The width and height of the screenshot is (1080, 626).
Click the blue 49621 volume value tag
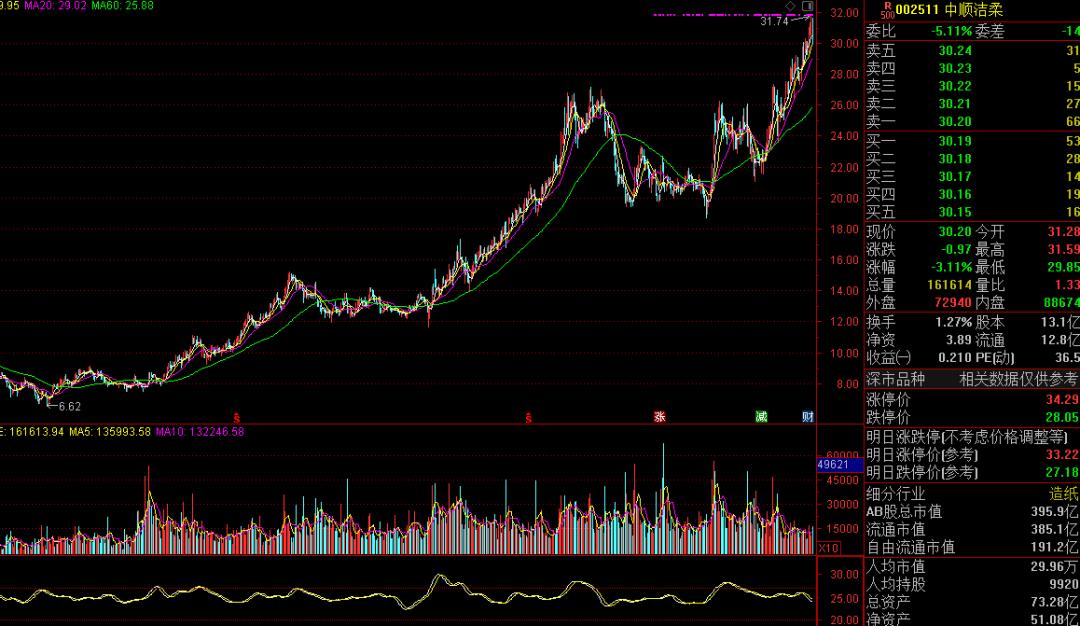(833, 465)
